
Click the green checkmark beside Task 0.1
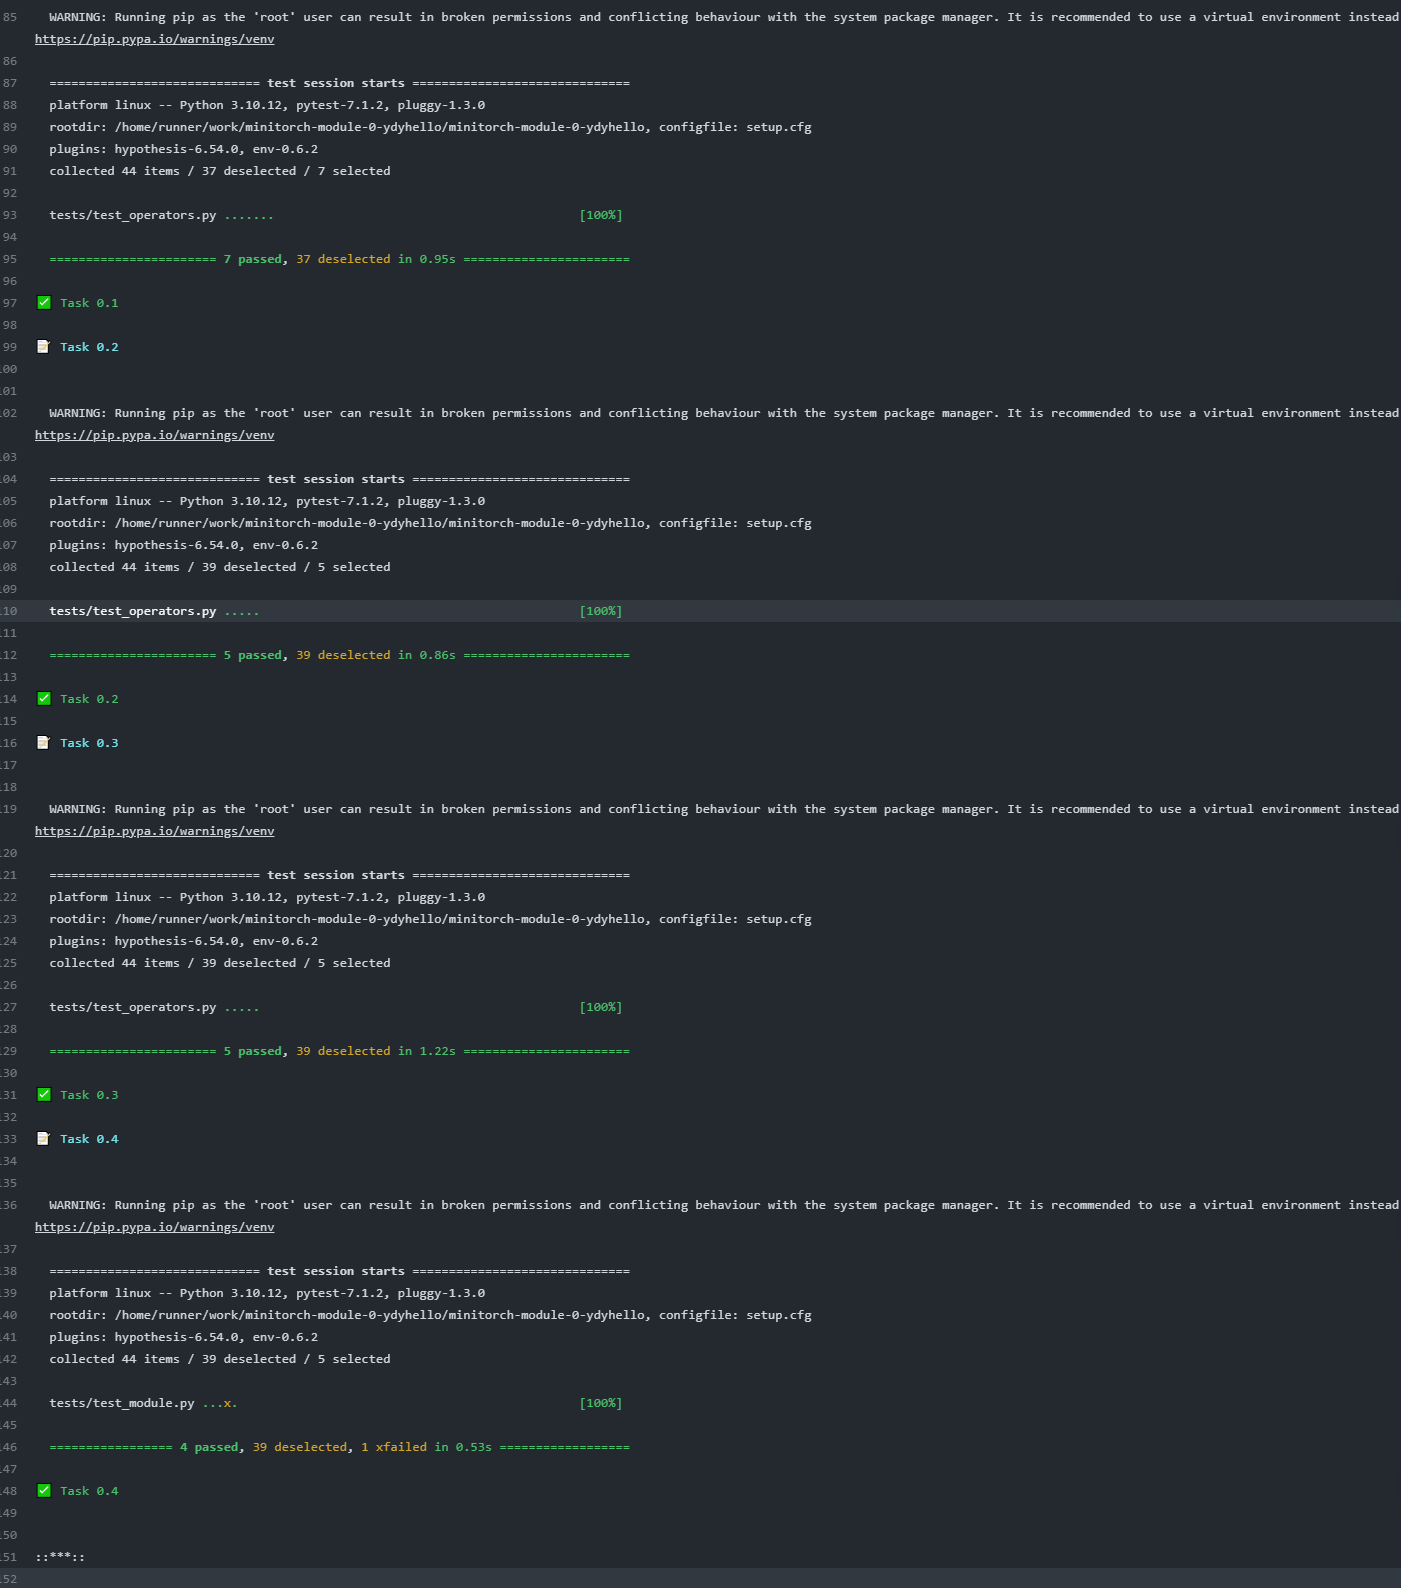[x=44, y=303]
